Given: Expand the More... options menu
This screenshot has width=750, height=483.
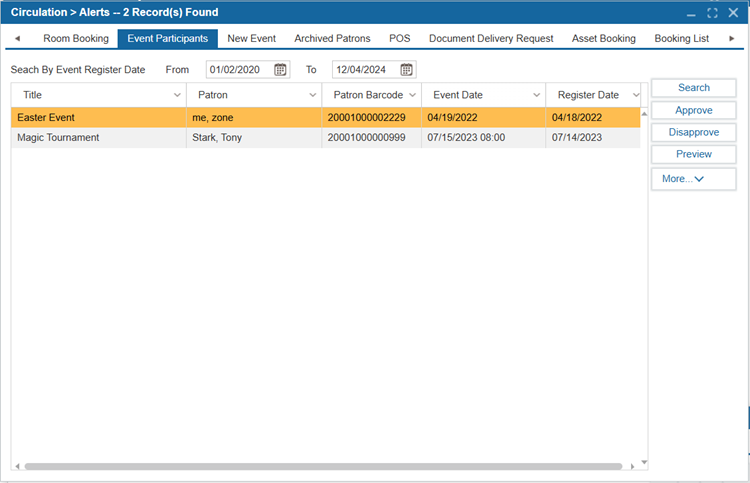Looking at the screenshot, I should pyautogui.click(x=694, y=179).
